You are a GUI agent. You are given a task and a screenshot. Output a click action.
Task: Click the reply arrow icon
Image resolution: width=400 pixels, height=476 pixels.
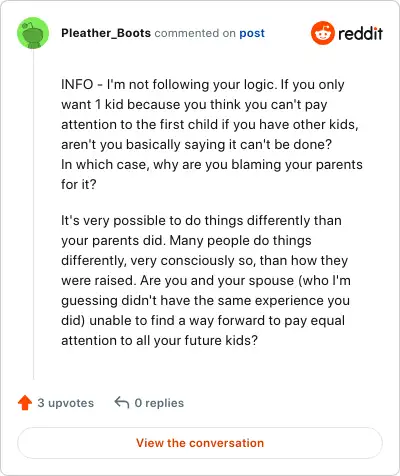tap(122, 402)
